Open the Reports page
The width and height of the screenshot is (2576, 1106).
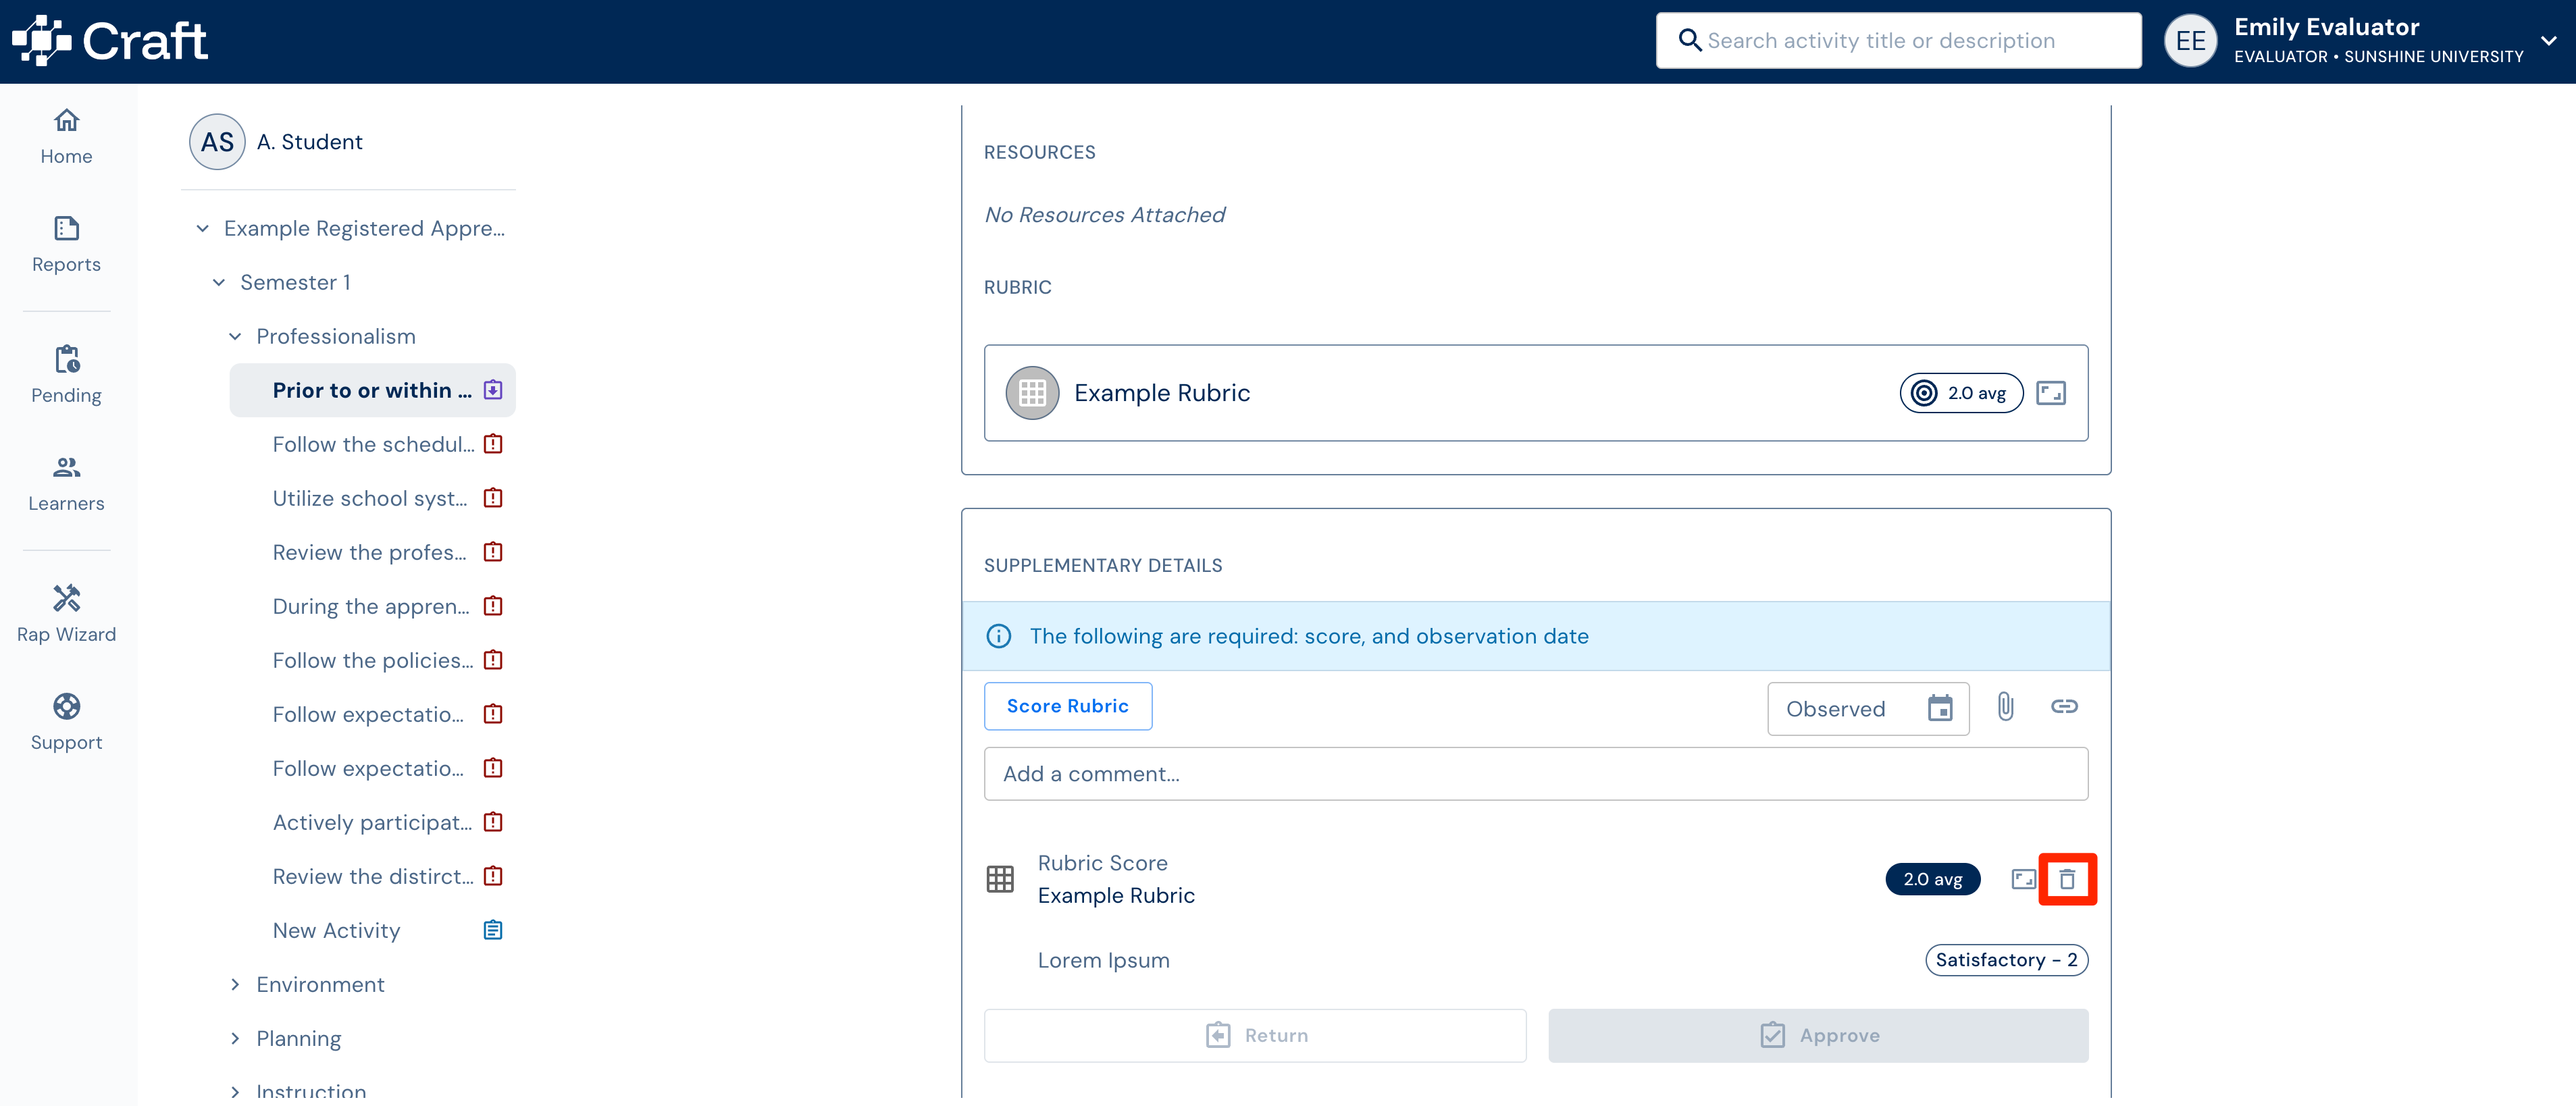[x=66, y=244]
